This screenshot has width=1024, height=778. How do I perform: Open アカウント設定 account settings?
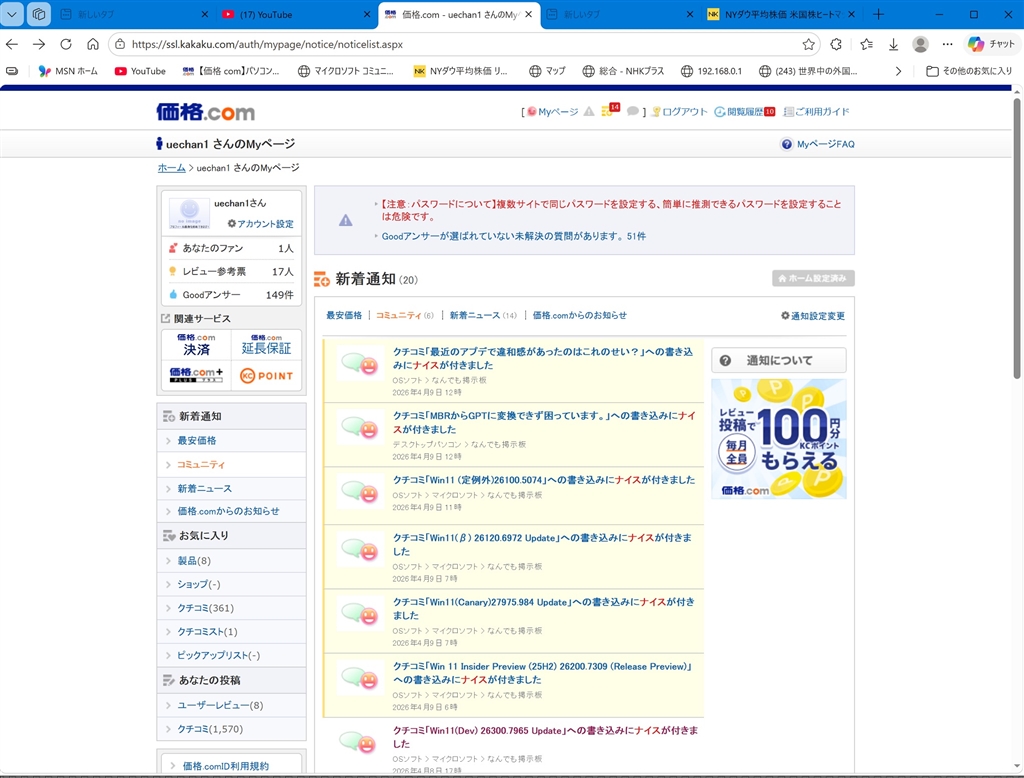point(261,223)
